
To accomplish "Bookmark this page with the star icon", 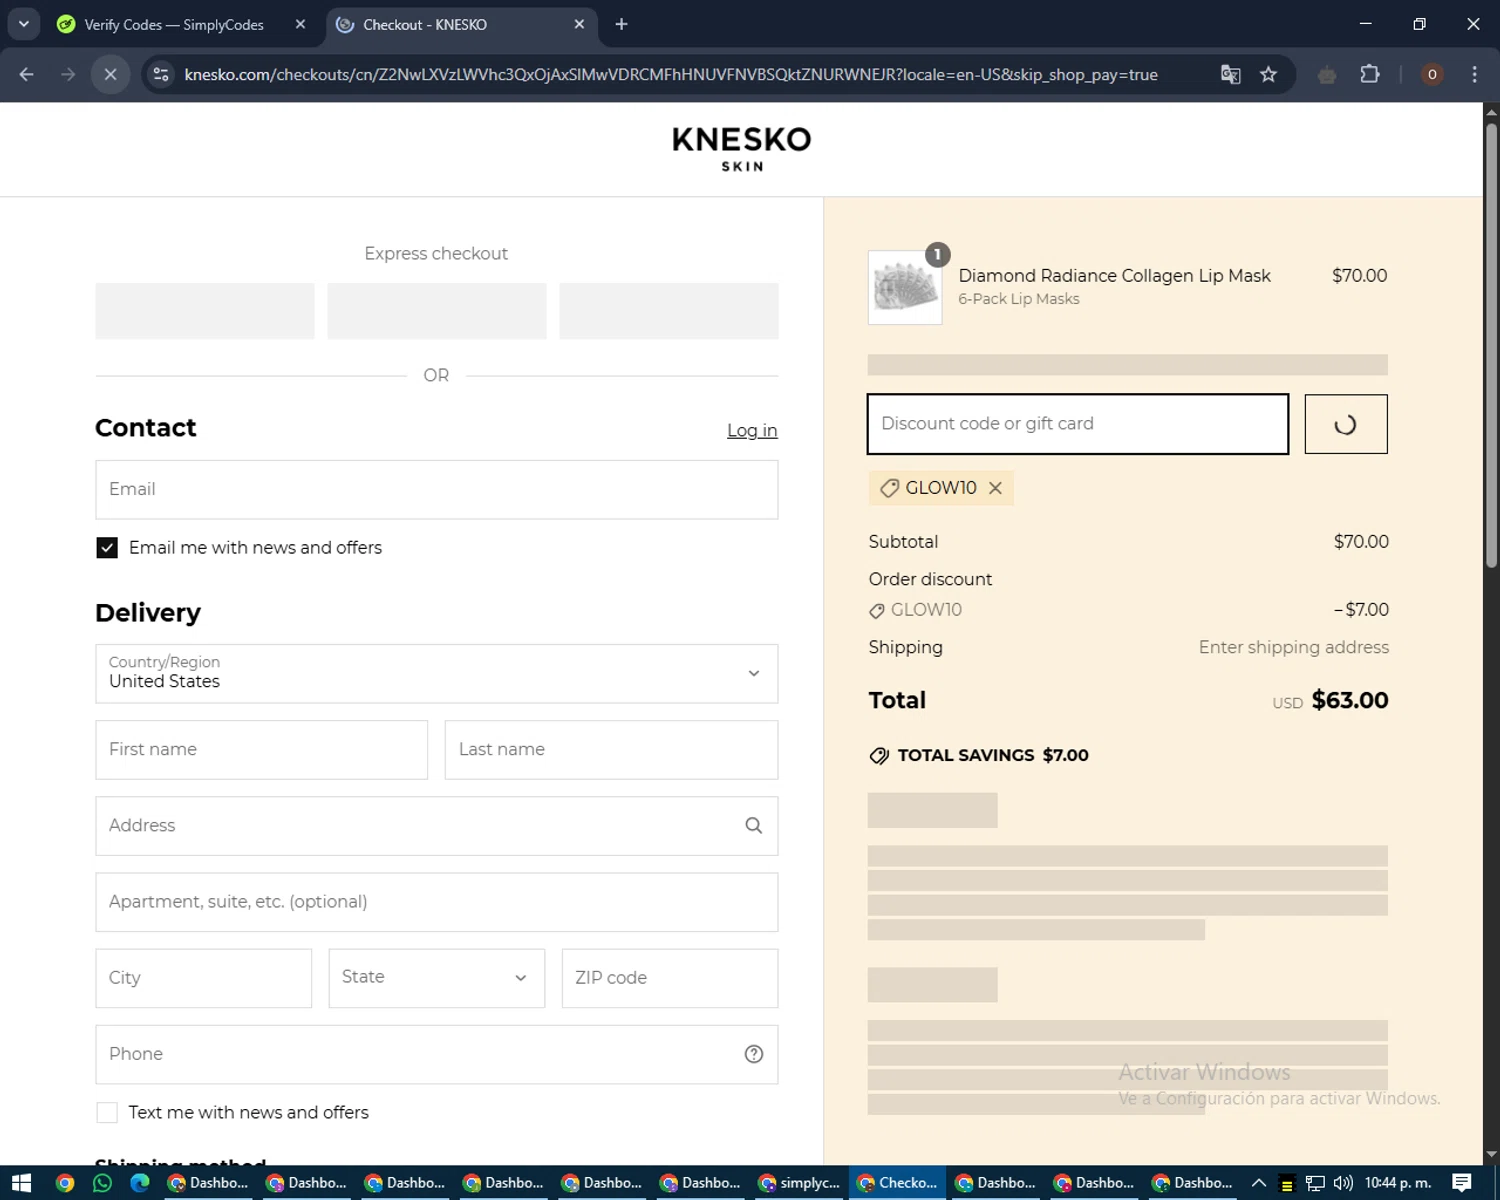I will coord(1268,74).
